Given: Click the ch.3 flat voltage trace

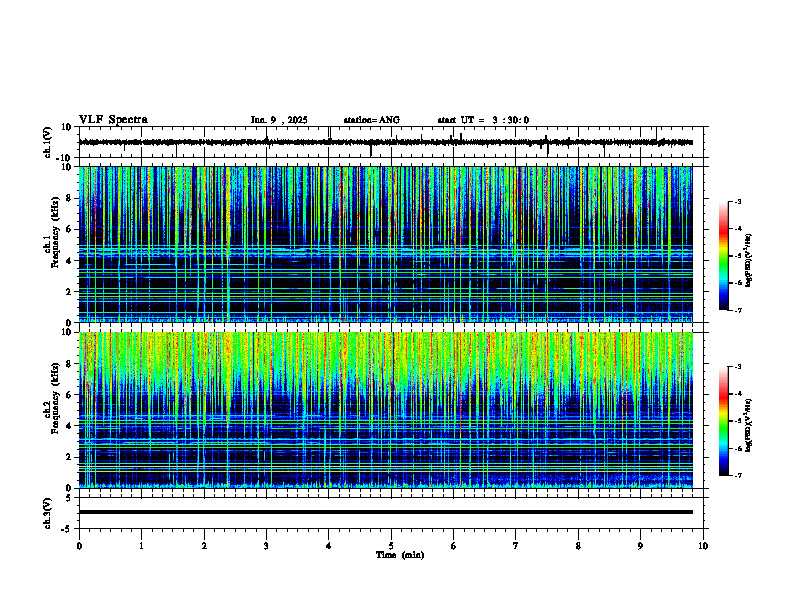Looking at the screenshot, I should 385,512.
